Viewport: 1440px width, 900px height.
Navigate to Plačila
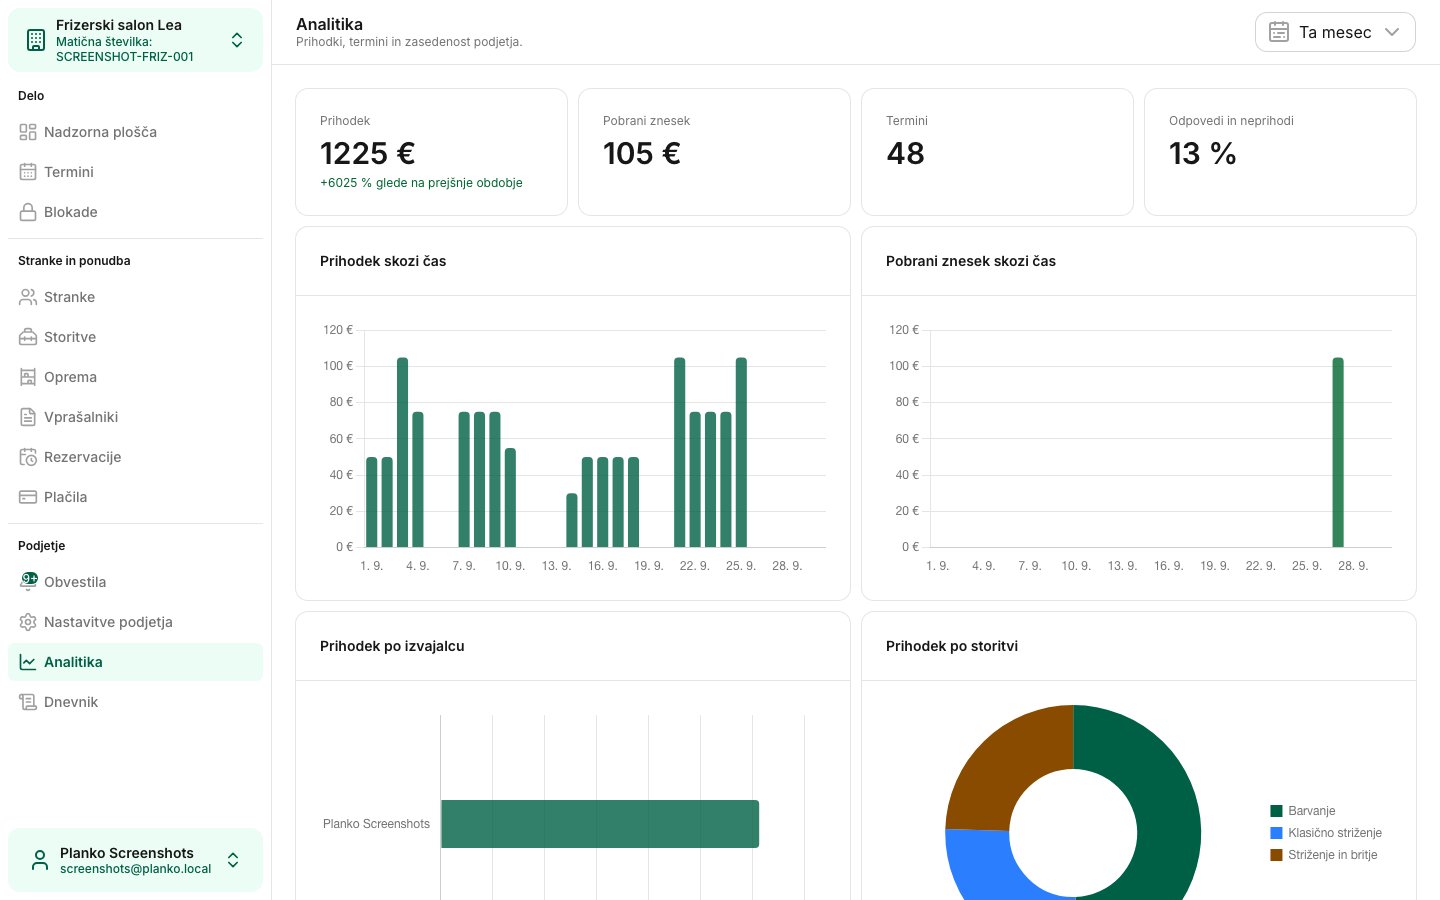pos(136,497)
